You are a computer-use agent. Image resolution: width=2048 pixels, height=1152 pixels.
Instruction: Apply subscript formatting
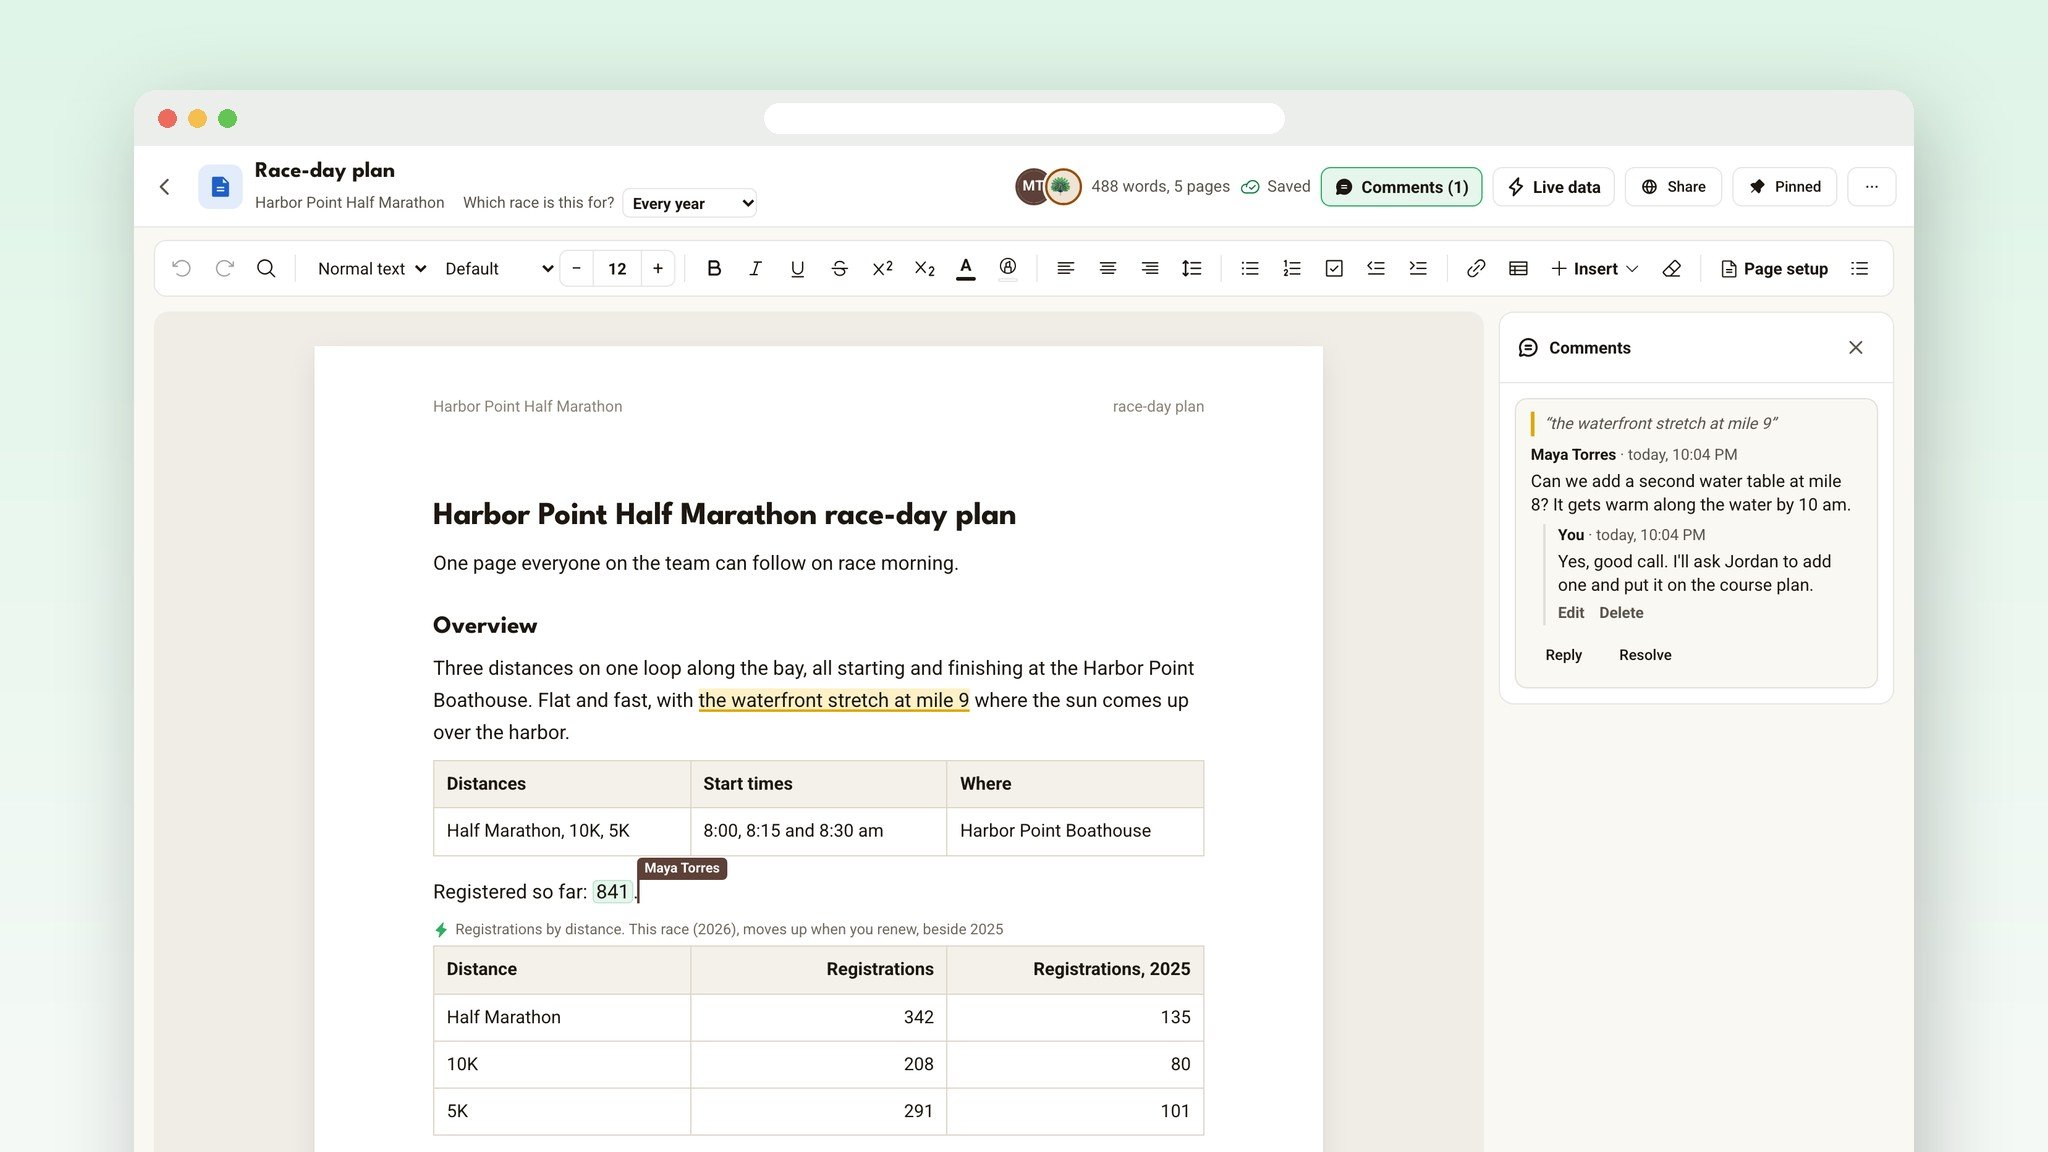(x=924, y=268)
